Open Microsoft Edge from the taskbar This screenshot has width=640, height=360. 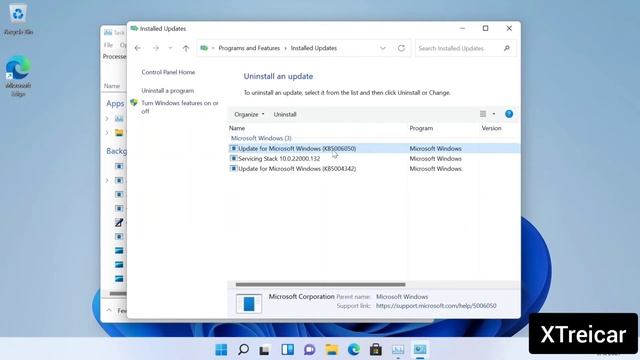pos(353,349)
